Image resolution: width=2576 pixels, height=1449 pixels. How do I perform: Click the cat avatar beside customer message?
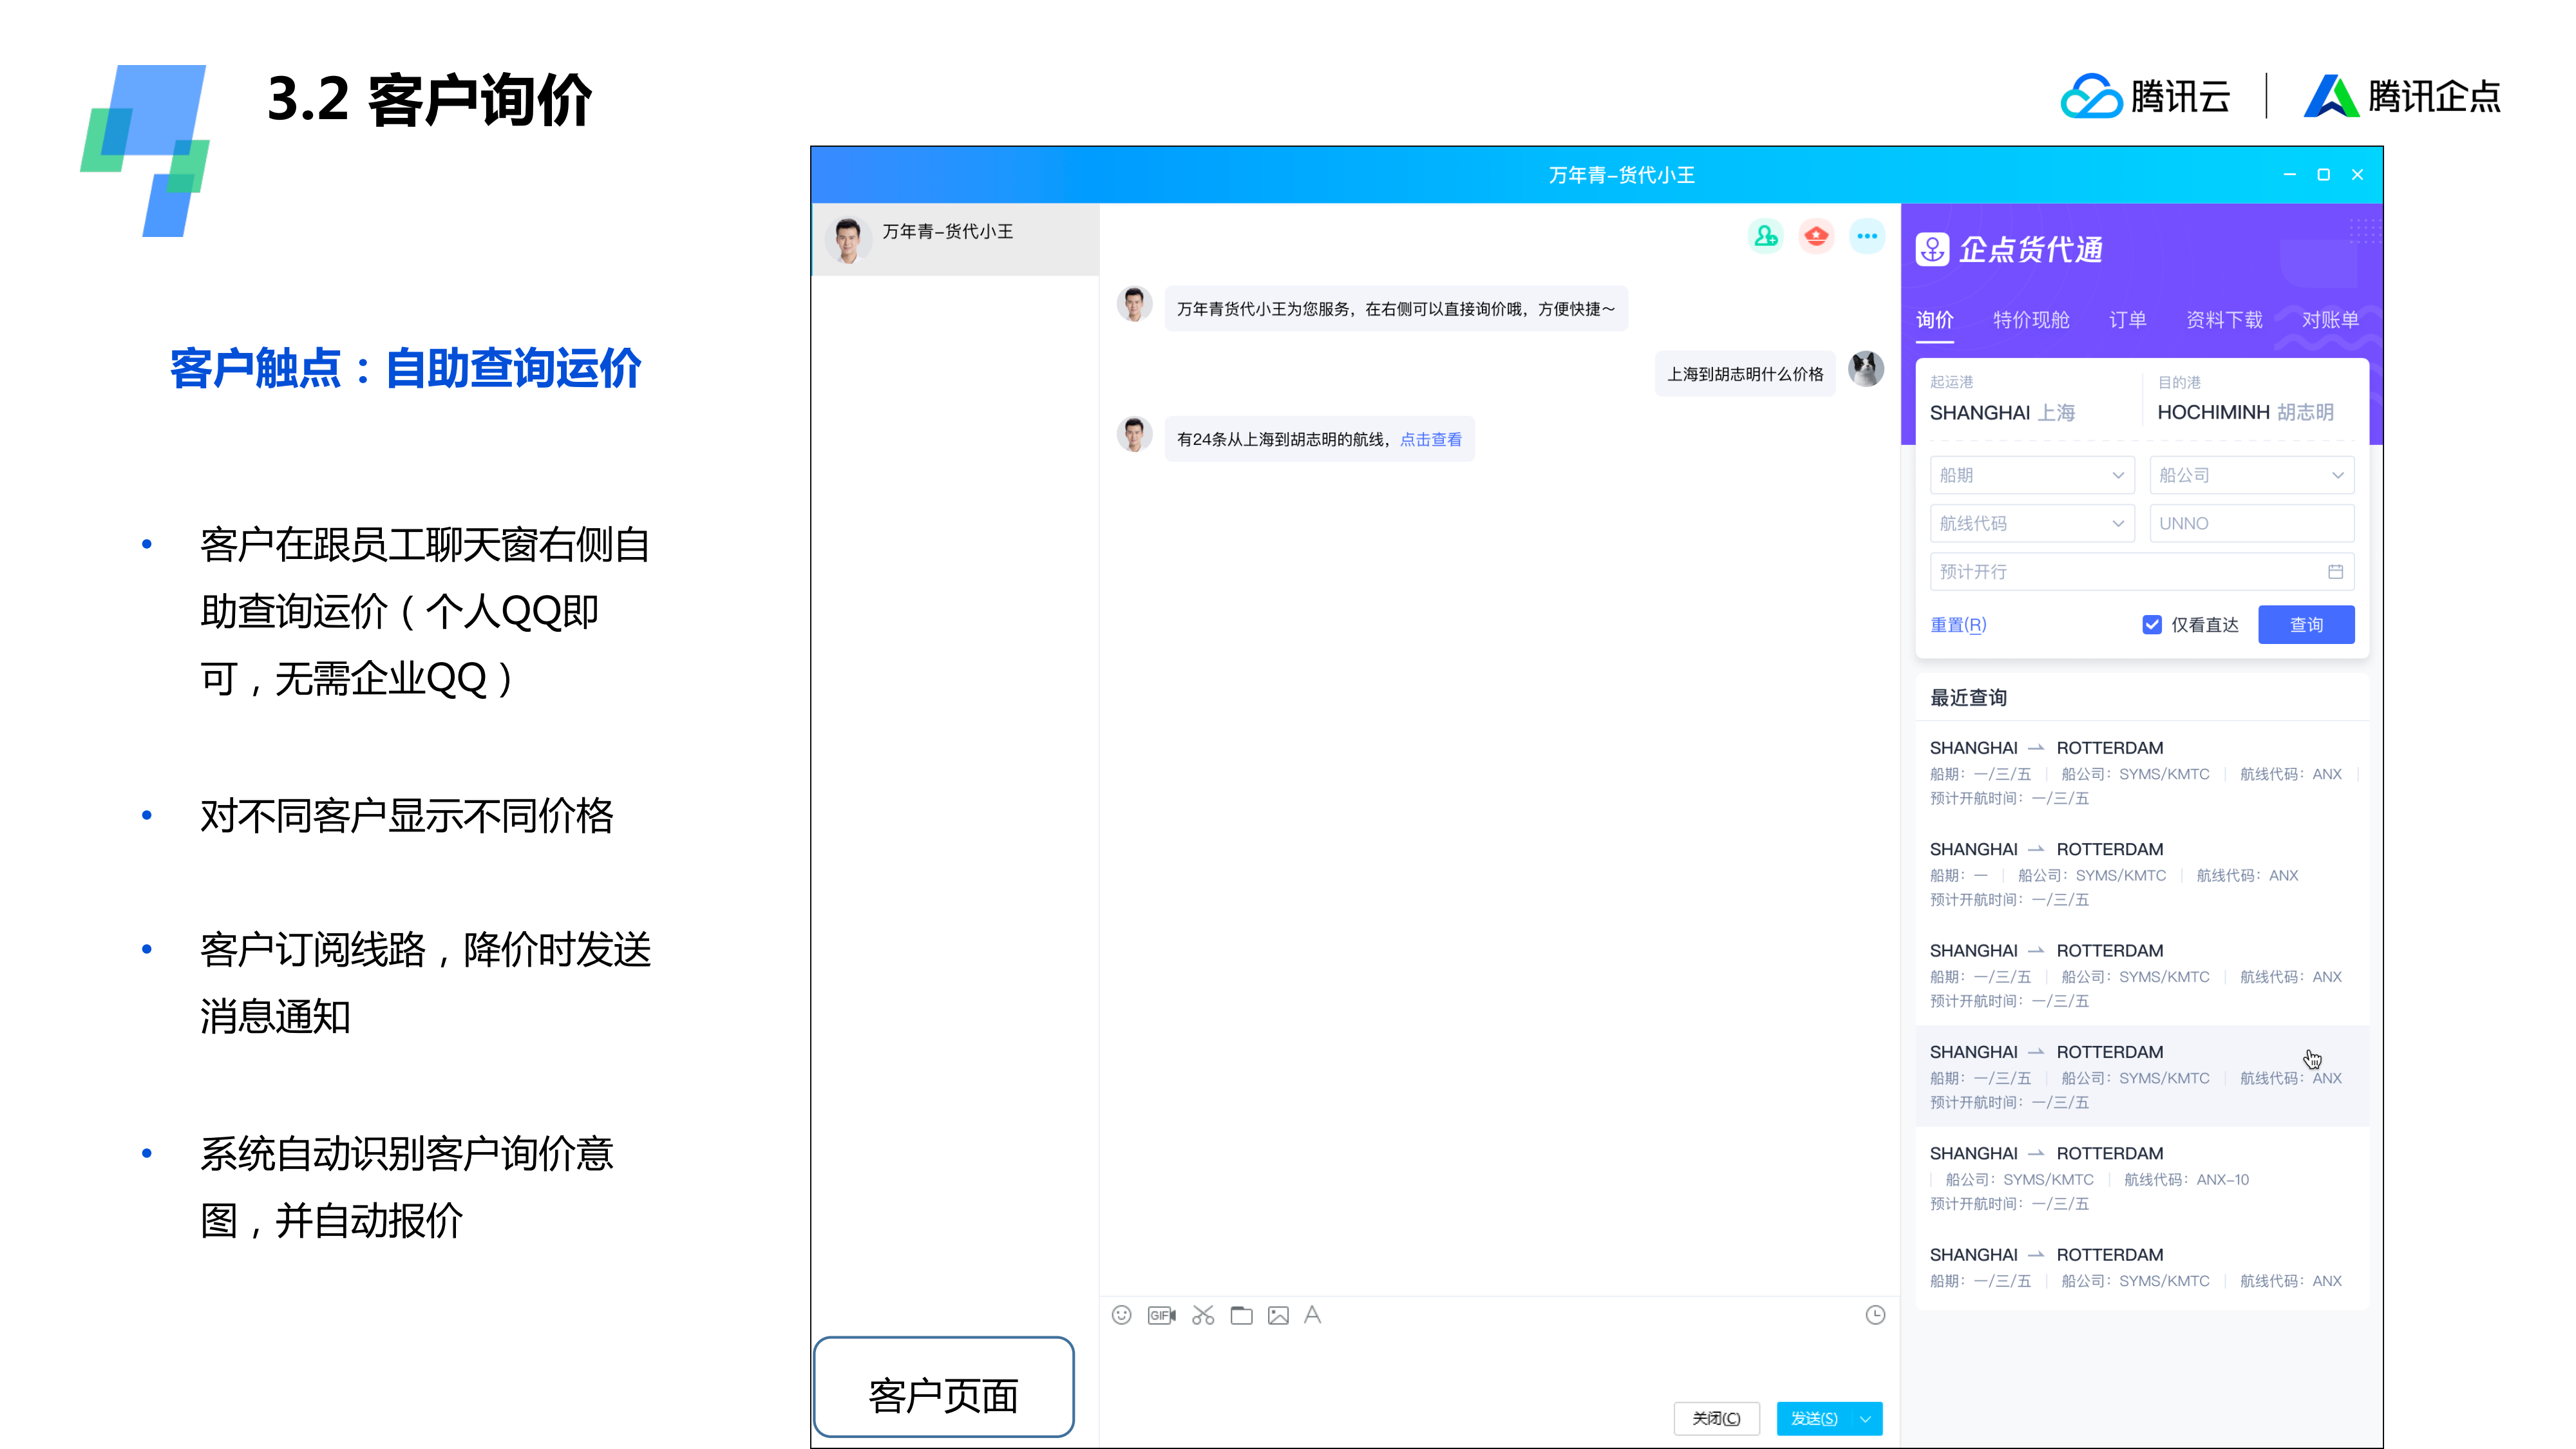[x=1866, y=369]
